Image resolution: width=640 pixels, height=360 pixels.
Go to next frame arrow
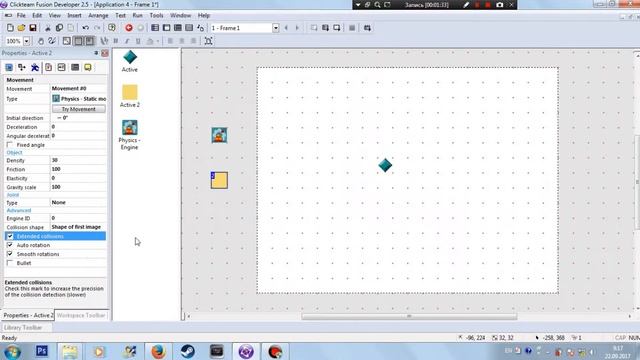[297, 28]
